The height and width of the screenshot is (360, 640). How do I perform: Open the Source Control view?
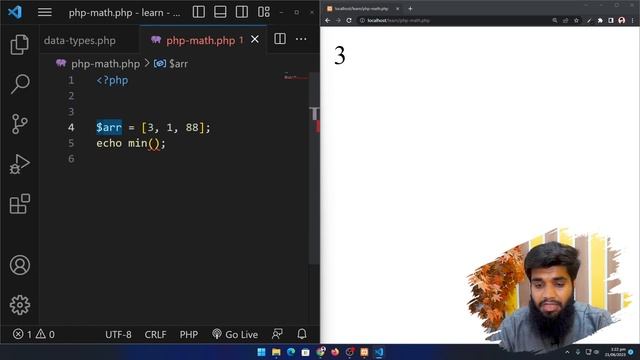19,124
